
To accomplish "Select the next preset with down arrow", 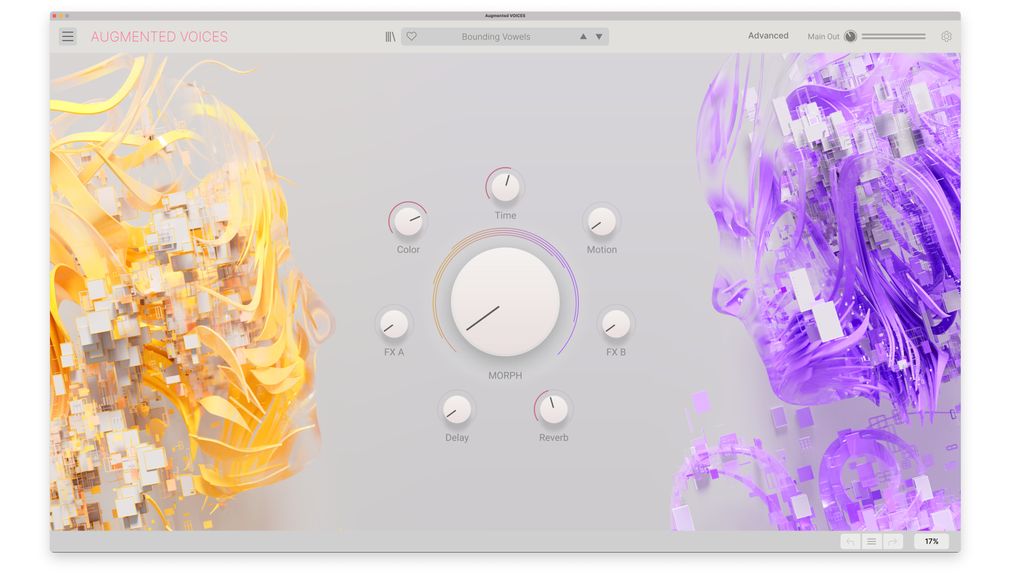I will pos(598,36).
